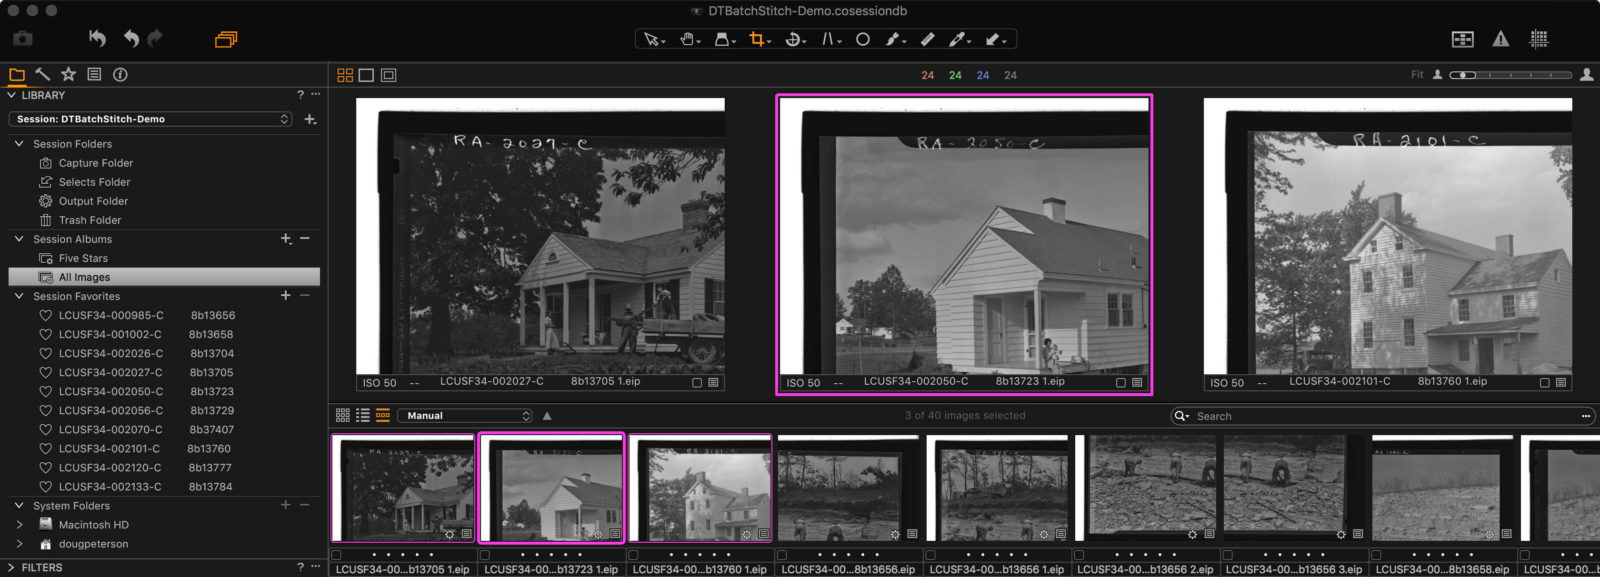
Task: Click Fit zoom label in viewer
Action: pos(1417,75)
